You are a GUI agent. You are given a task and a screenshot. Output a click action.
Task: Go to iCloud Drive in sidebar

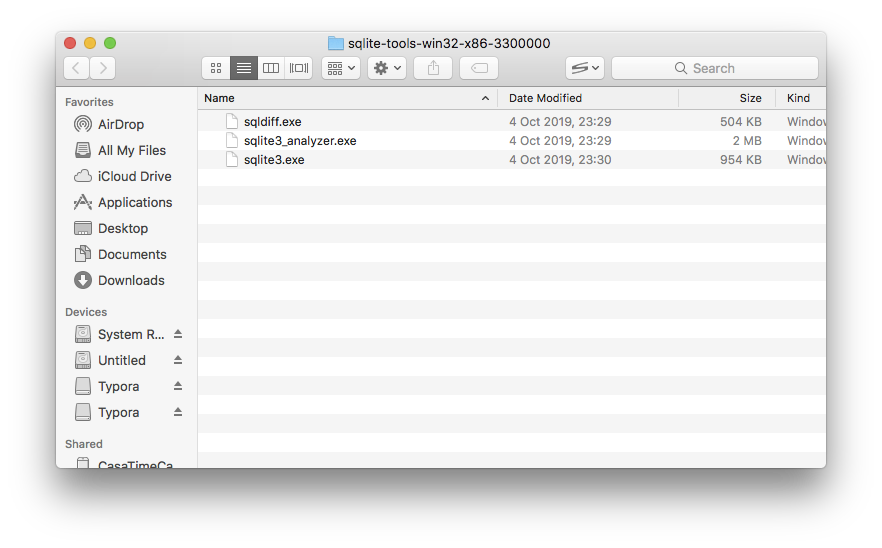point(134,176)
